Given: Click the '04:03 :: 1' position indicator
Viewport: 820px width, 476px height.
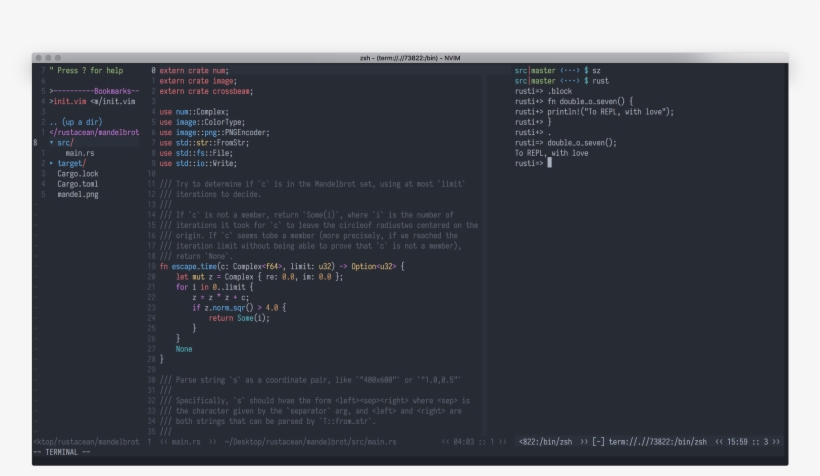Looking at the screenshot, I should coord(474,442).
